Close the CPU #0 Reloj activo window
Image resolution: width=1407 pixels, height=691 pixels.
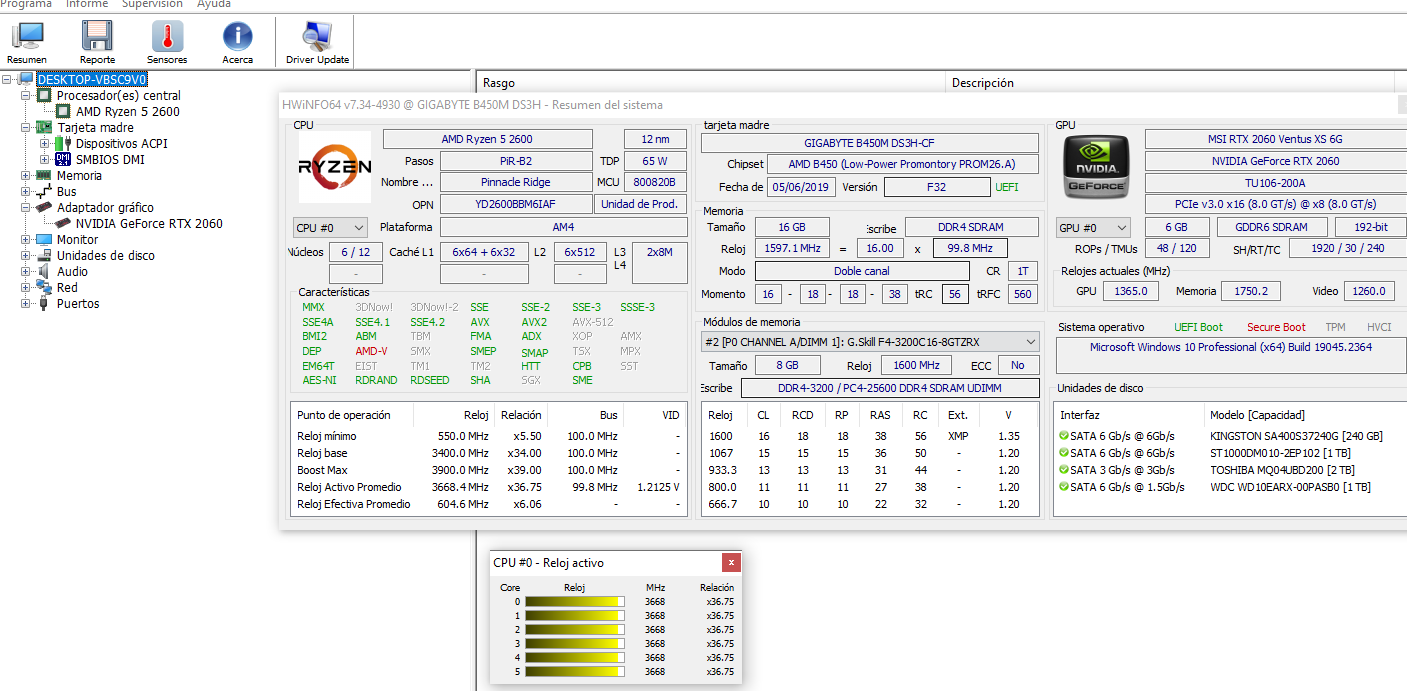pos(731,562)
